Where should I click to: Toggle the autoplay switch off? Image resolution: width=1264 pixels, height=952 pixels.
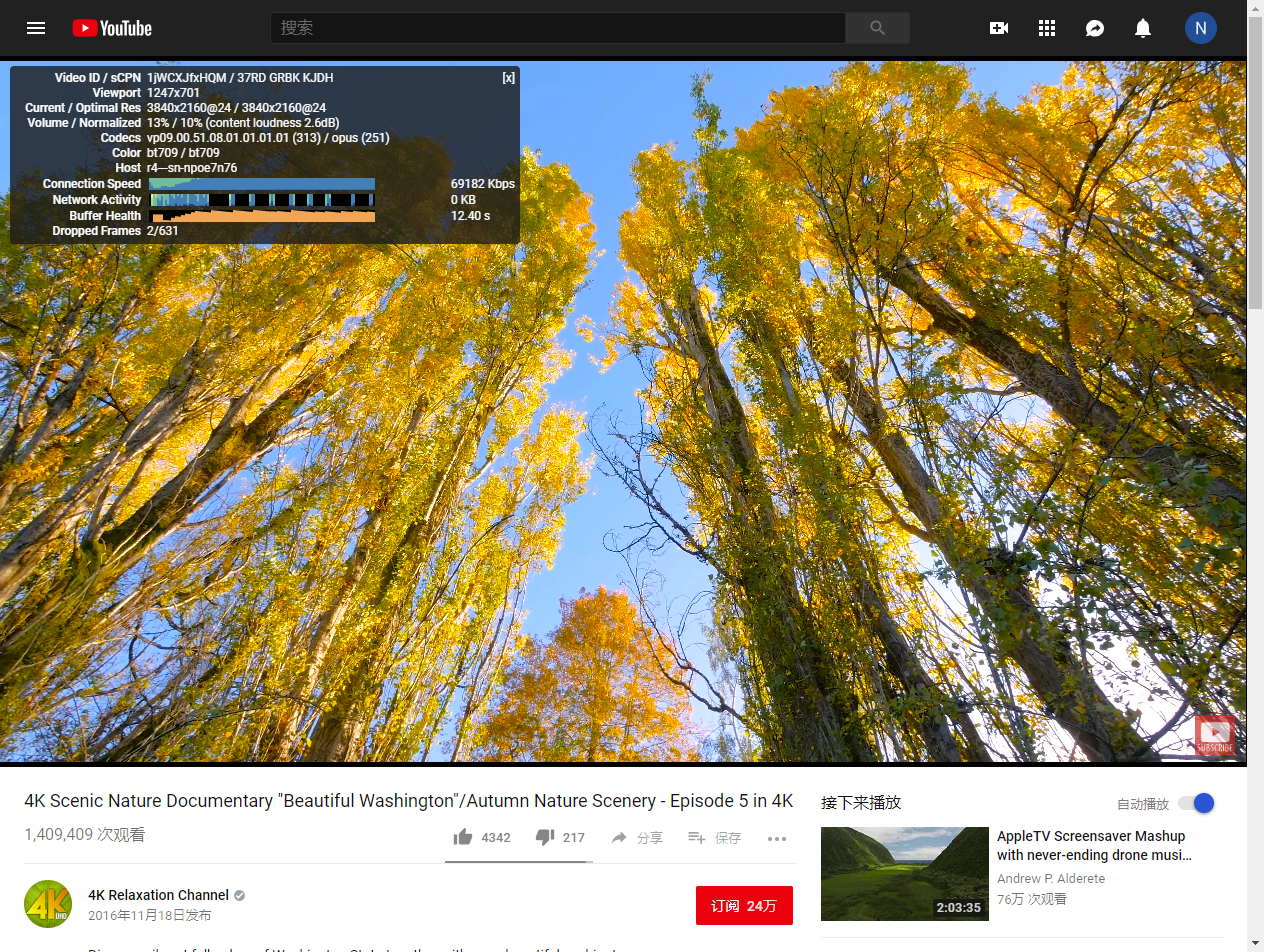(x=1196, y=803)
